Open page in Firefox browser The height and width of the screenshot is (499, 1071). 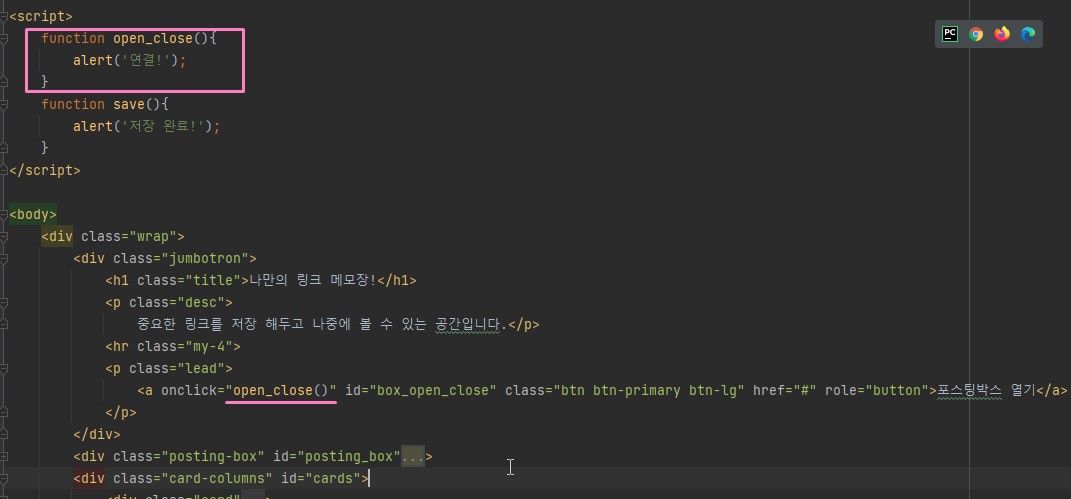pos(1002,34)
